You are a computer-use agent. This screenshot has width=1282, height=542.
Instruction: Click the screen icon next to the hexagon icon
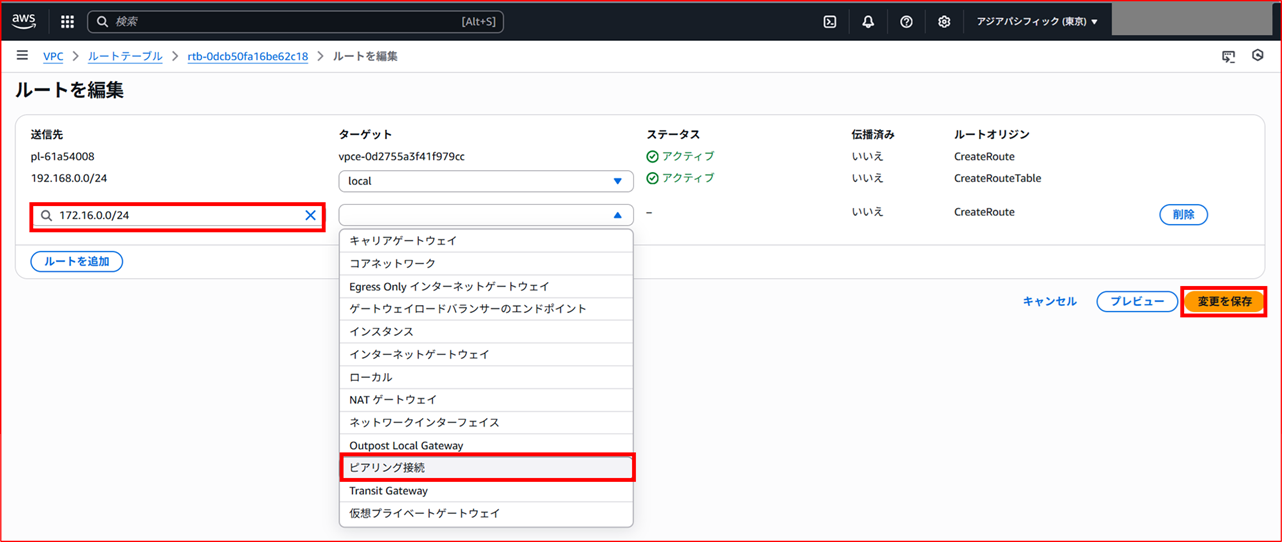(x=1228, y=57)
